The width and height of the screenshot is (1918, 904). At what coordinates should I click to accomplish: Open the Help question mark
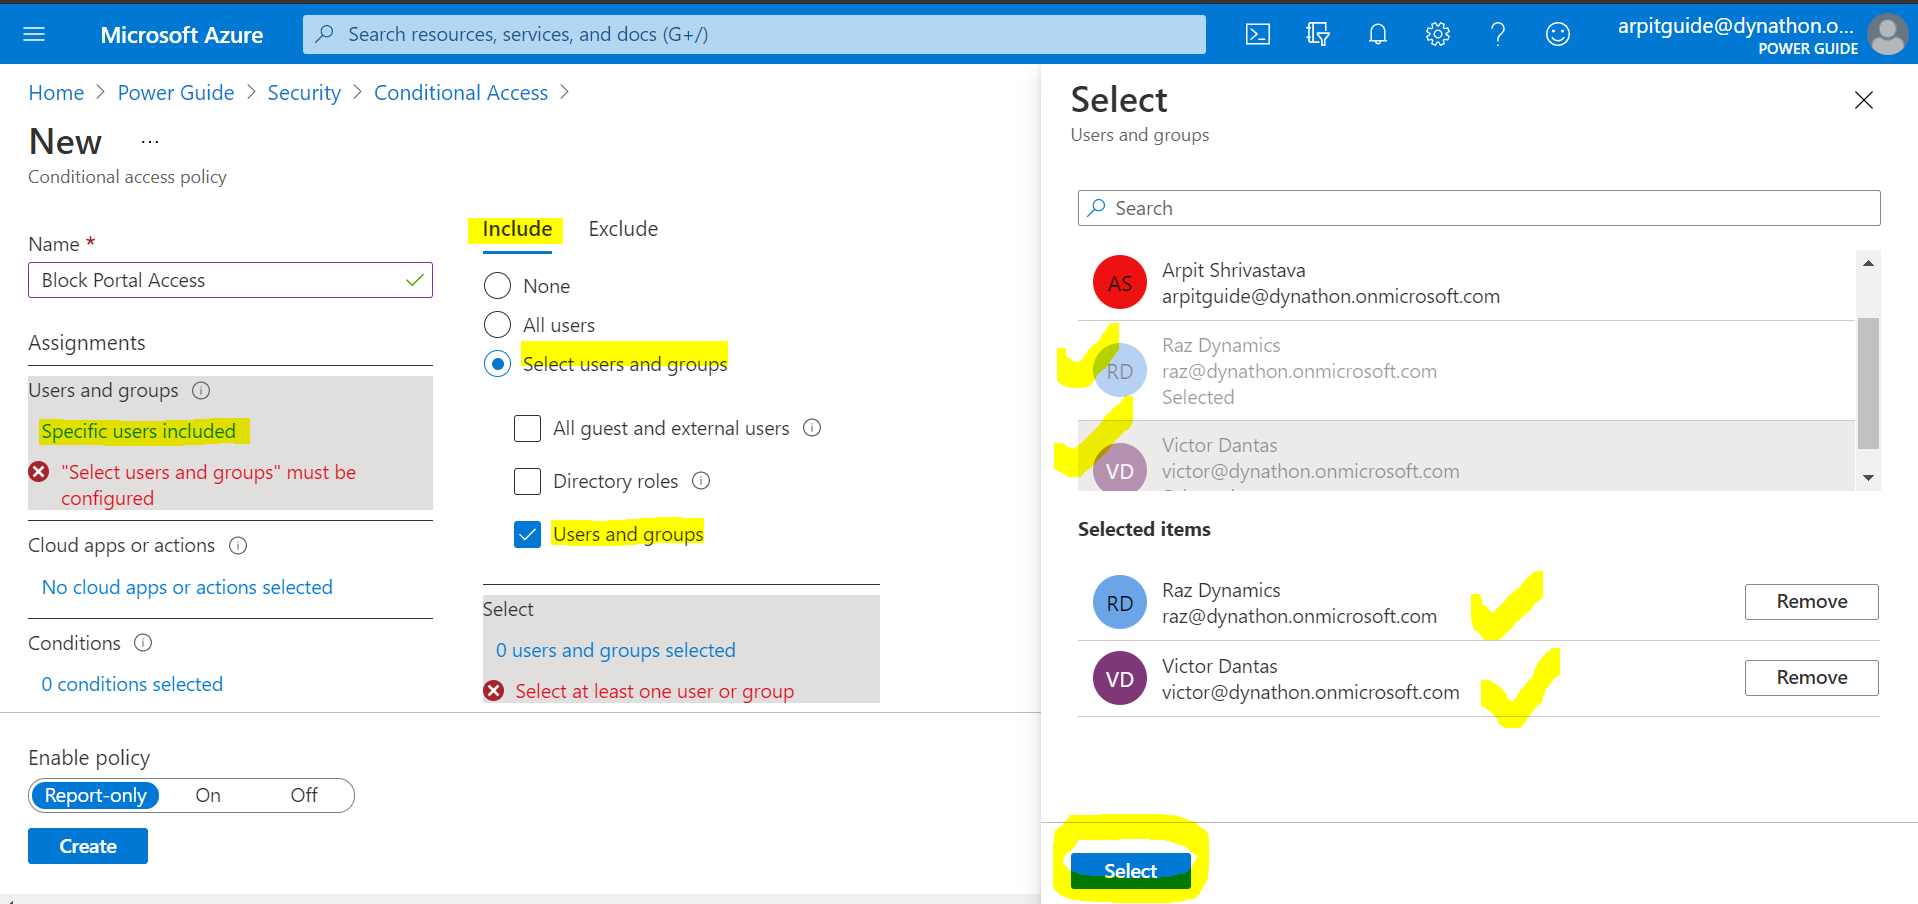1498,34
